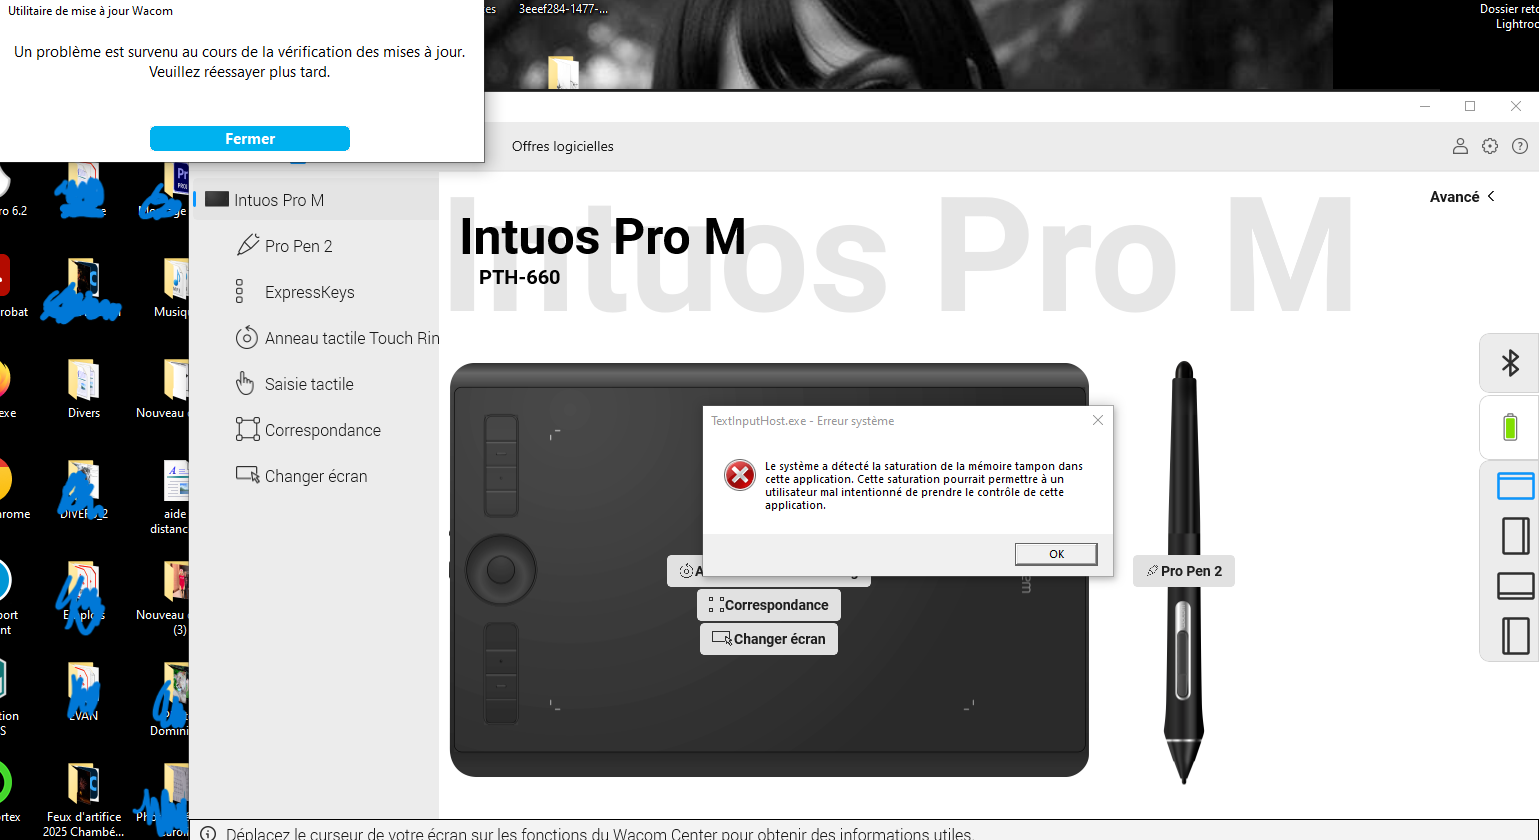Viewport: 1539px width, 840px height.
Task: Open the help question mark icon
Action: pos(1520,146)
